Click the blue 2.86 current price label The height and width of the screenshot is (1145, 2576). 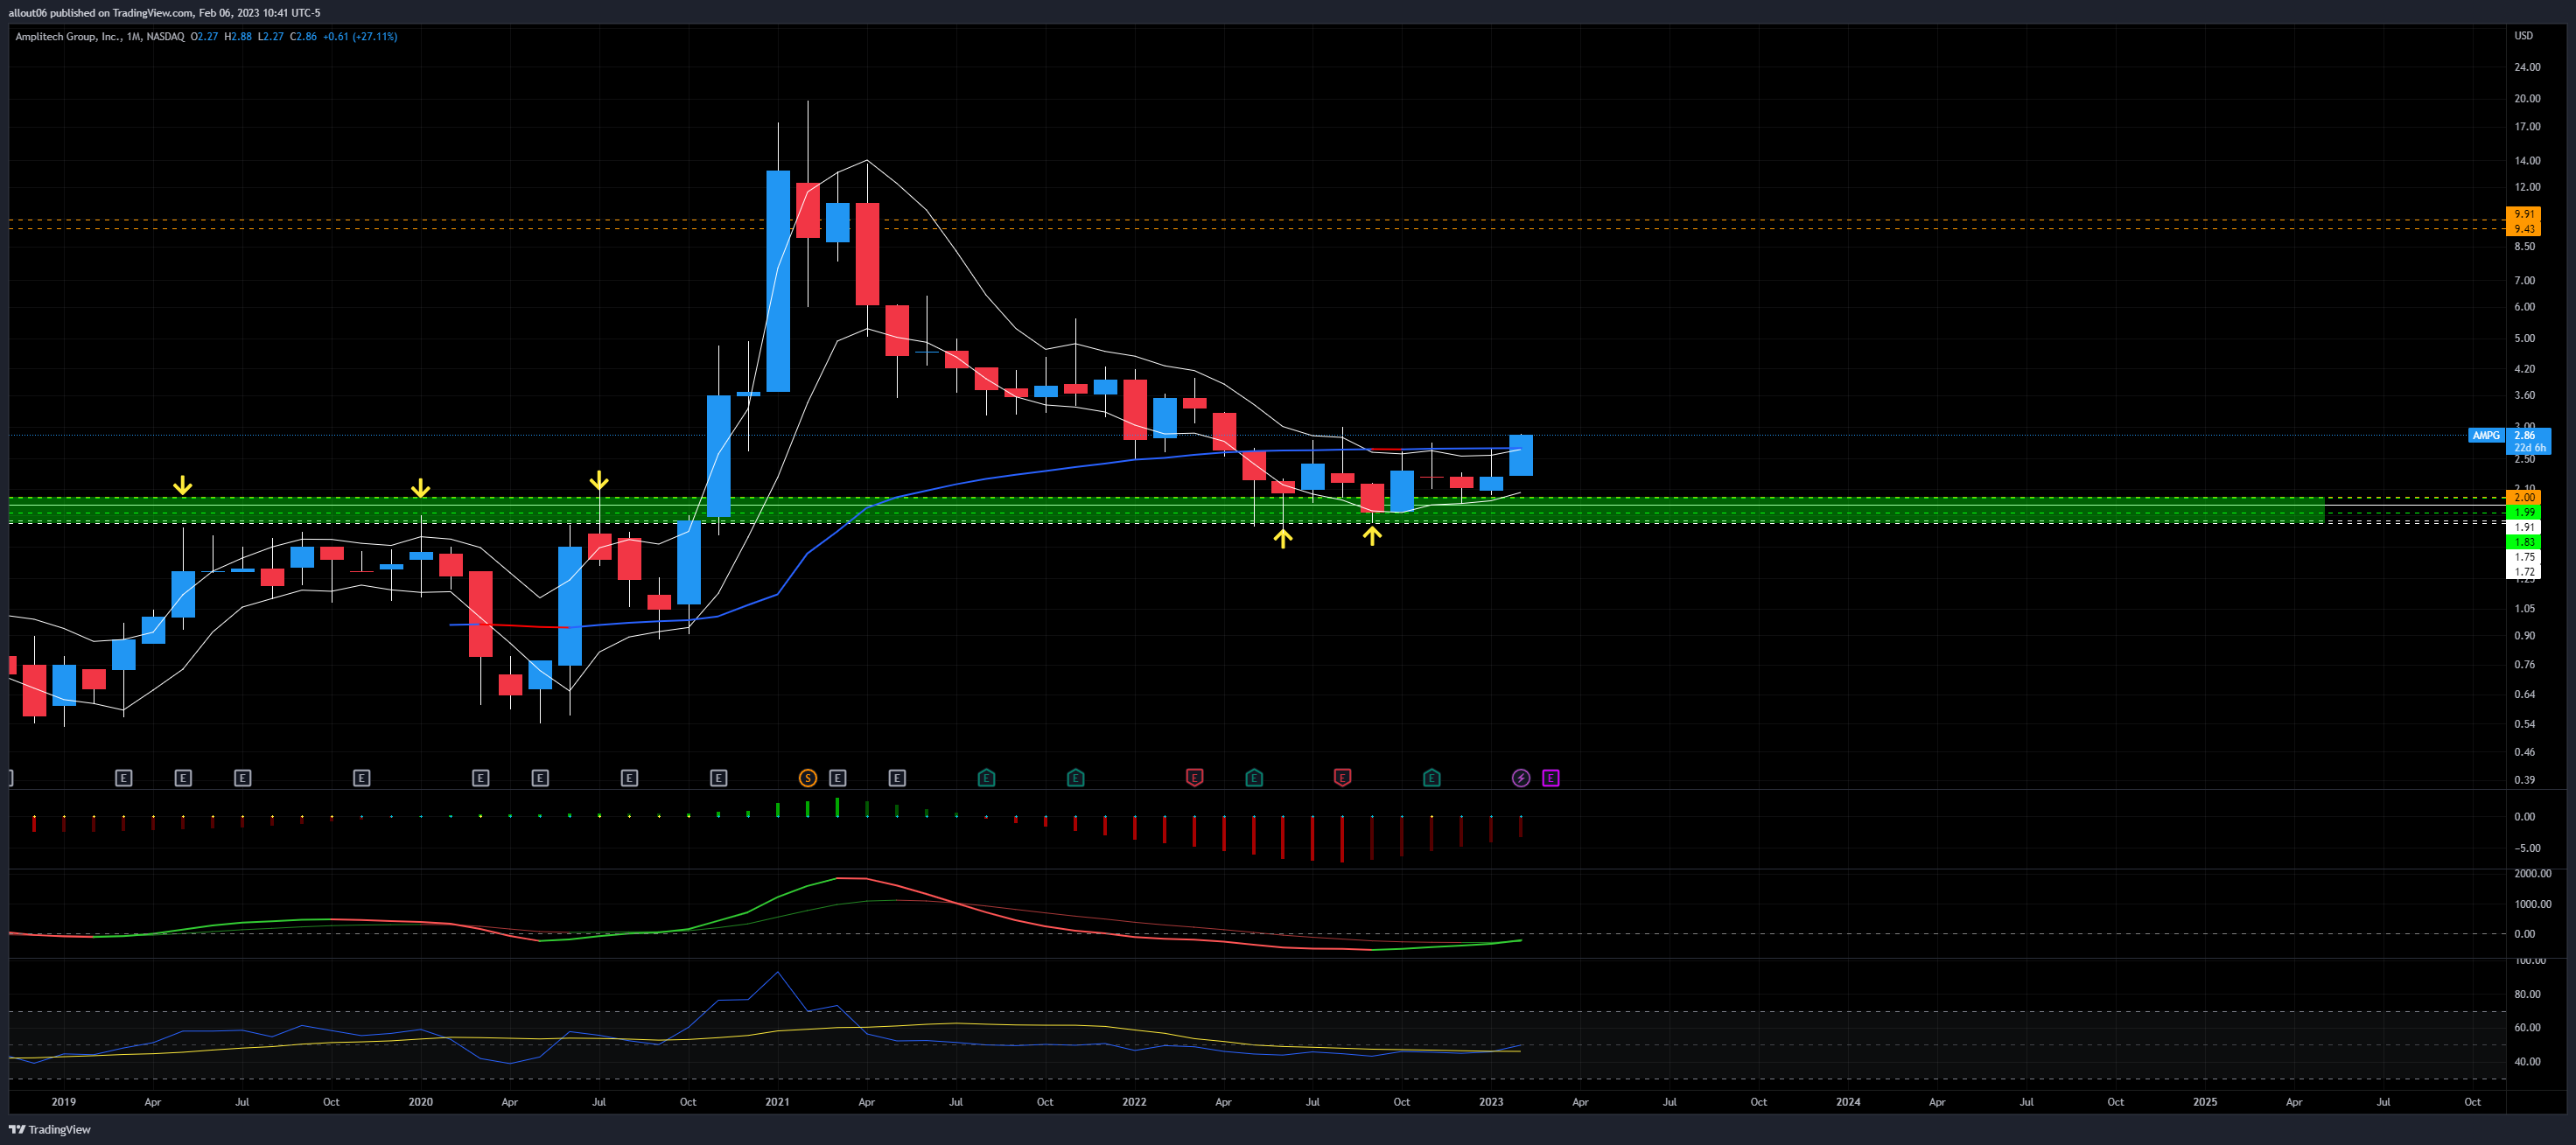[x=2530, y=441]
